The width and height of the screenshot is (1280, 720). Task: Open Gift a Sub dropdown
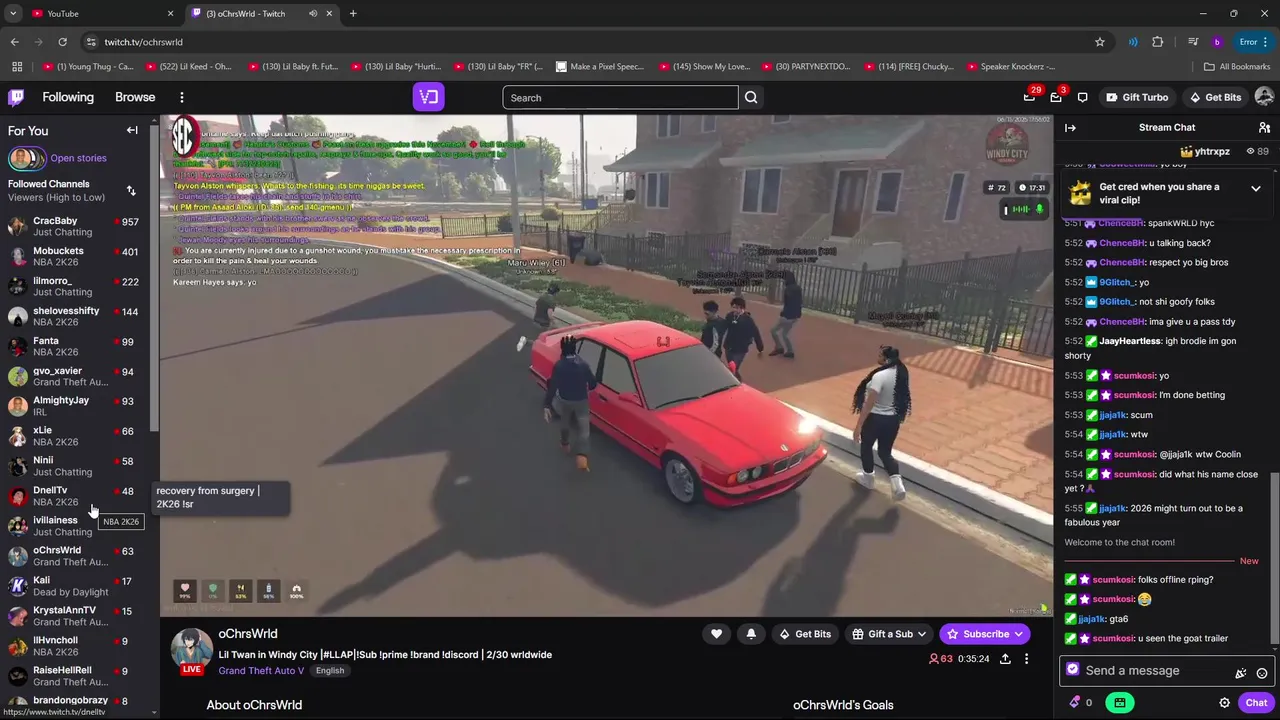pos(888,634)
